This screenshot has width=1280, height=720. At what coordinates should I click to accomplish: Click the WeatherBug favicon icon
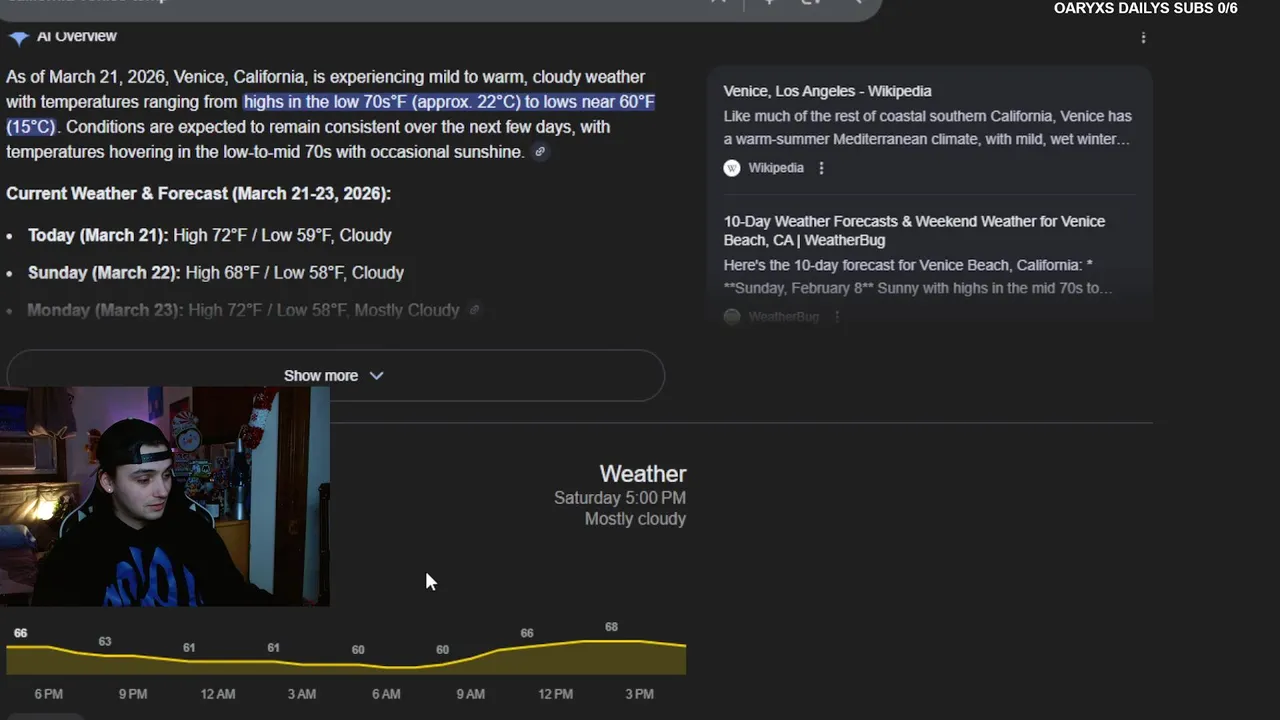click(732, 316)
